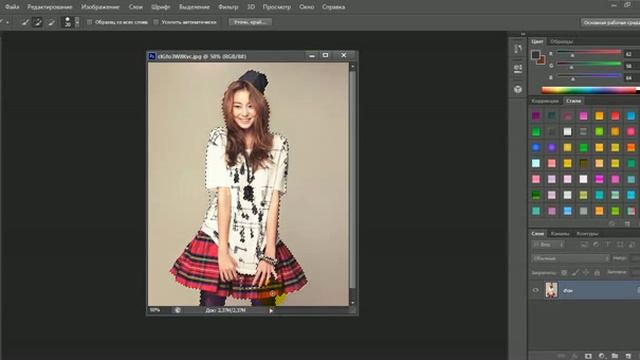Apply the first purple style swatch
Screen dimensions: 640x360
[x=536, y=116]
